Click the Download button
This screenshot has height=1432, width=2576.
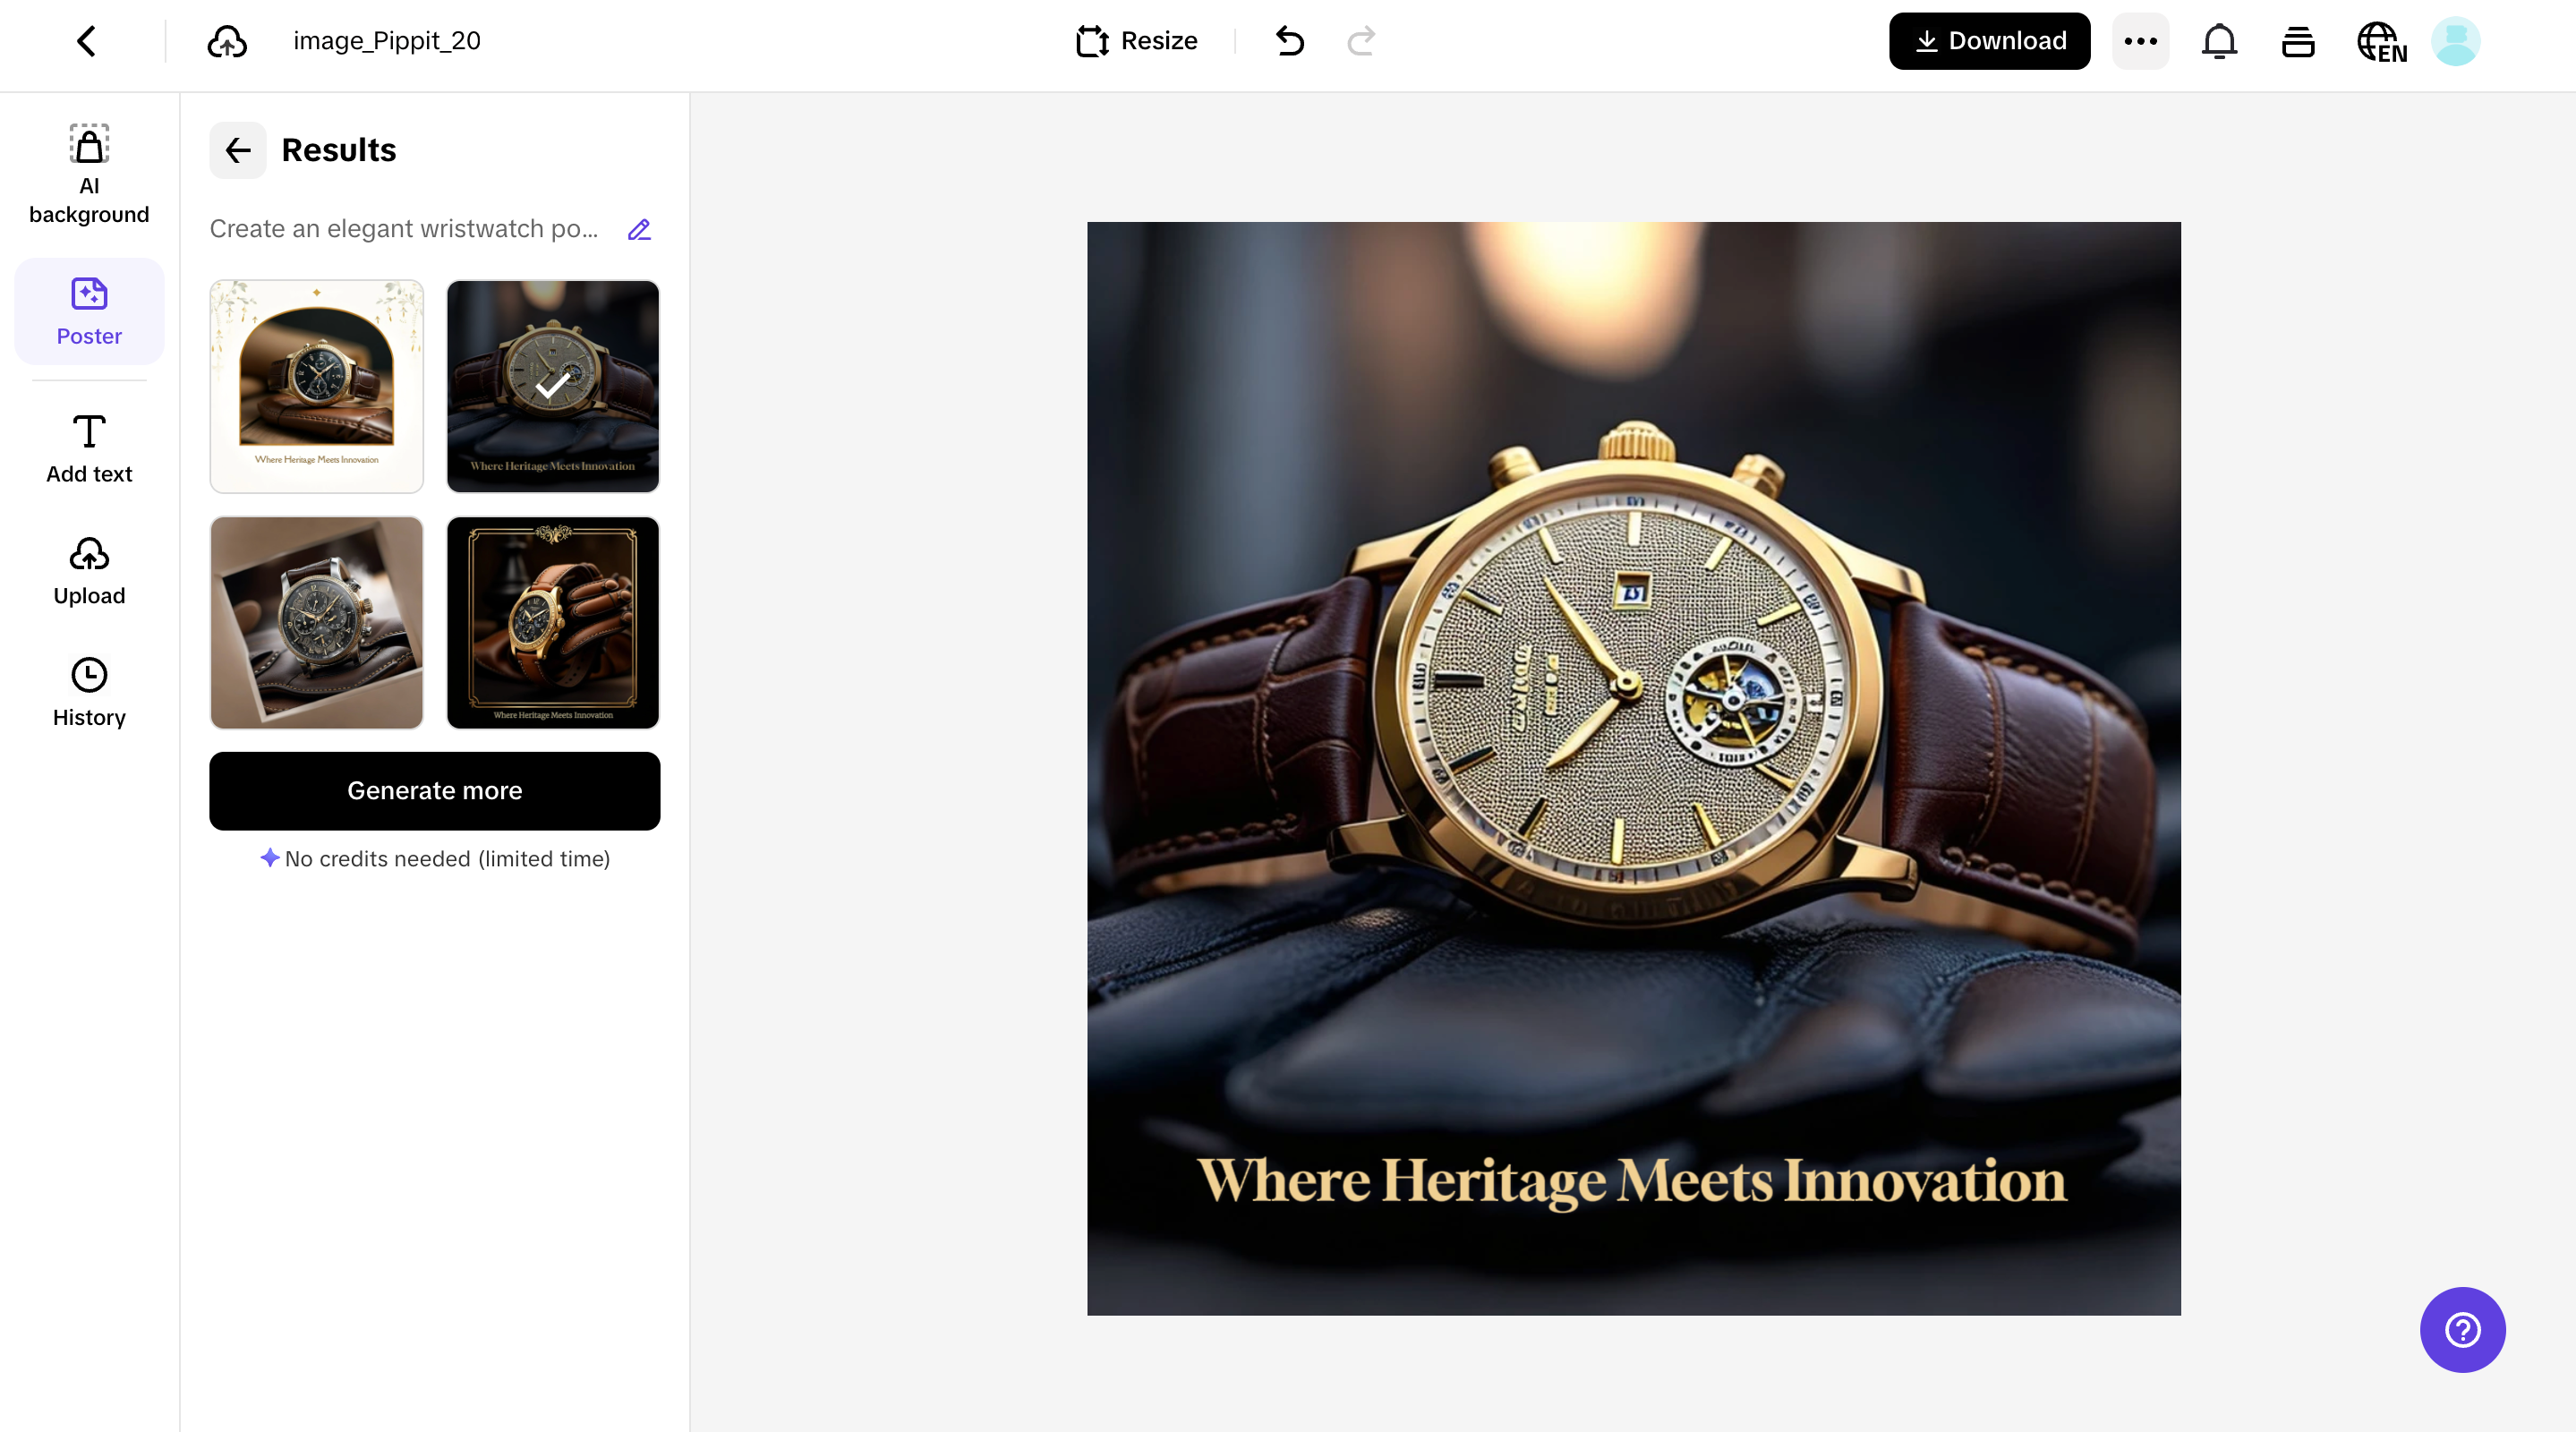tap(1989, 41)
